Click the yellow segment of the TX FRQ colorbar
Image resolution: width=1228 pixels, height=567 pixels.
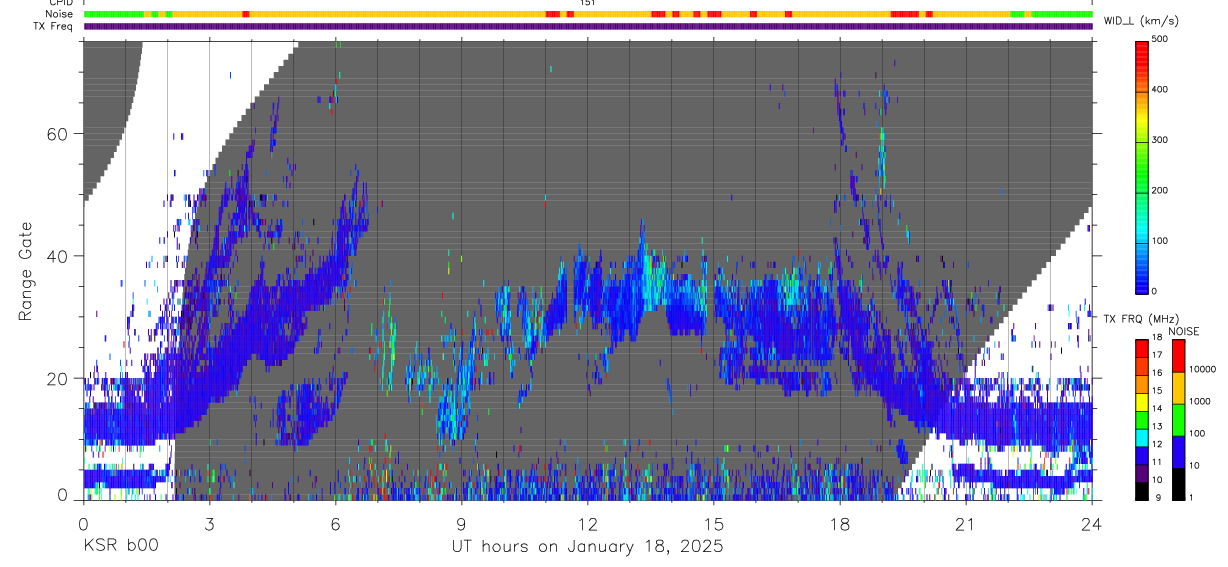coord(1141,402)
